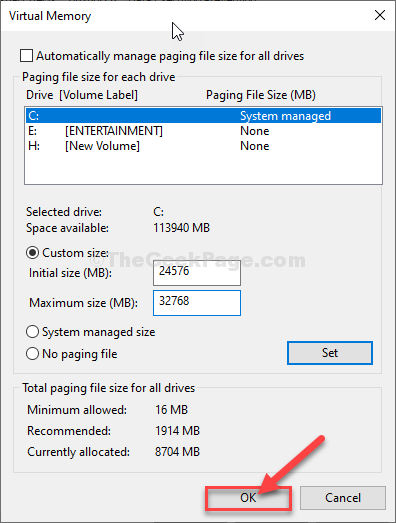Viewport: 396px width, 523px height.
Task: Click the Set button
Action: click(330, 353)
